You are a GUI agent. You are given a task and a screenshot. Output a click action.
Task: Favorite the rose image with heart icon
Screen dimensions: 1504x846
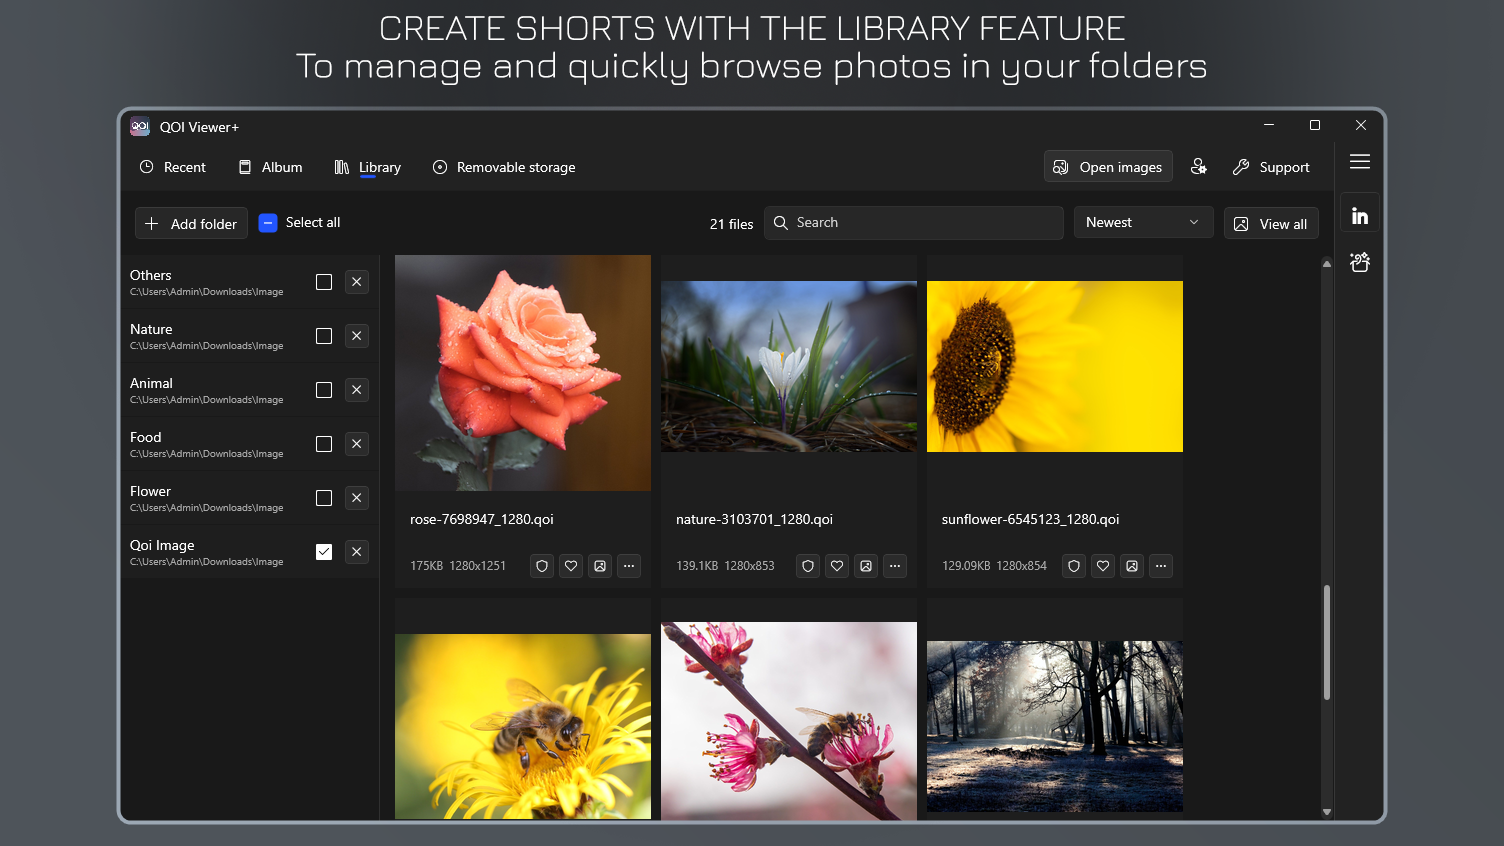[571, 566]
